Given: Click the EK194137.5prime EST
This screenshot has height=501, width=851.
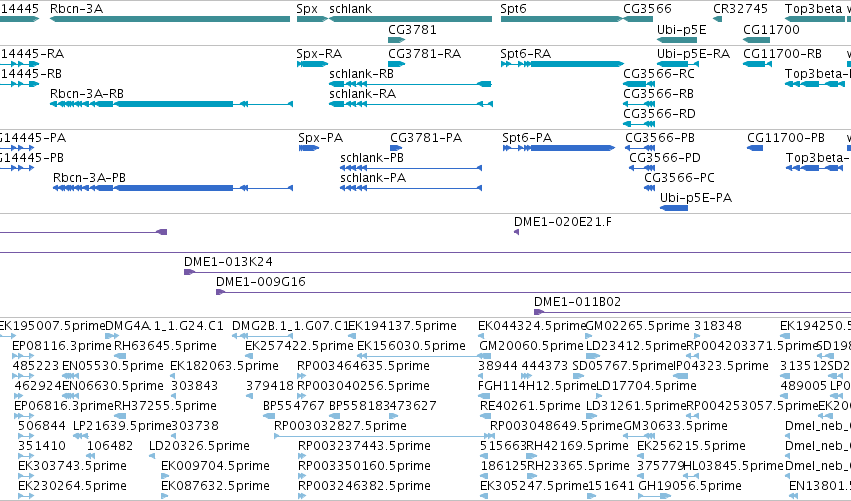Looking at the screenshot, I should (352, 337).
